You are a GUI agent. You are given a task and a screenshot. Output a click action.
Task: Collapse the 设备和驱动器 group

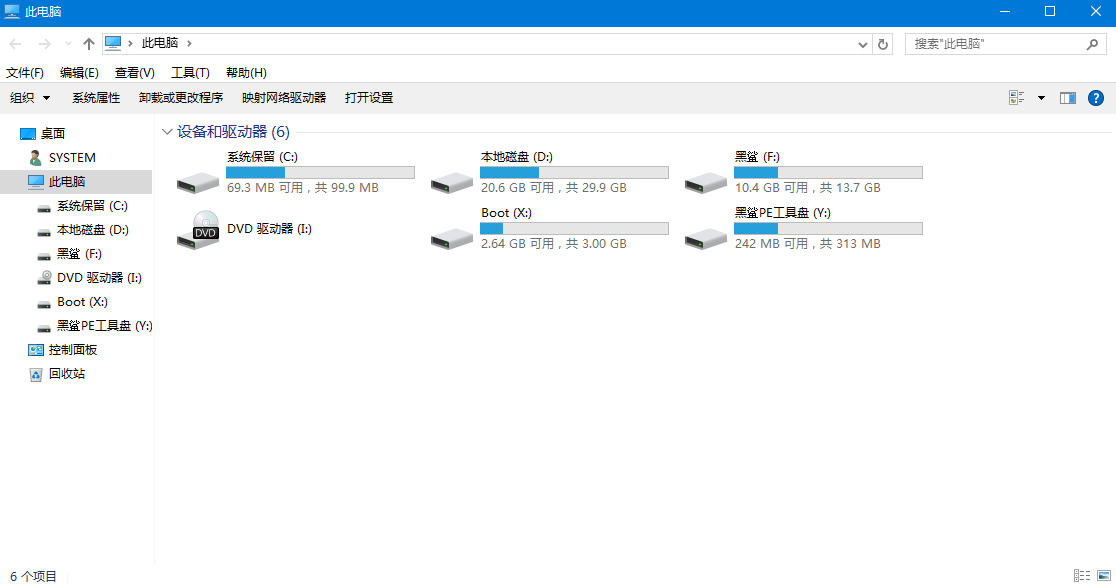pyautogui.click(x=167, y=132)
